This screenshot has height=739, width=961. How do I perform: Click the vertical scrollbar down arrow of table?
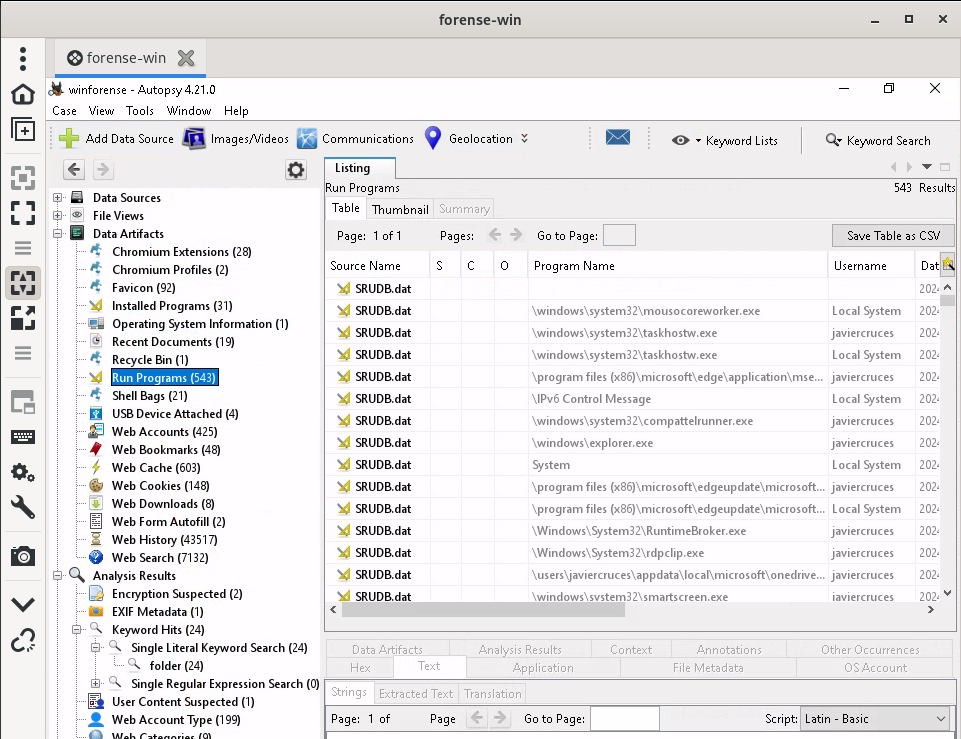point(948,593)
